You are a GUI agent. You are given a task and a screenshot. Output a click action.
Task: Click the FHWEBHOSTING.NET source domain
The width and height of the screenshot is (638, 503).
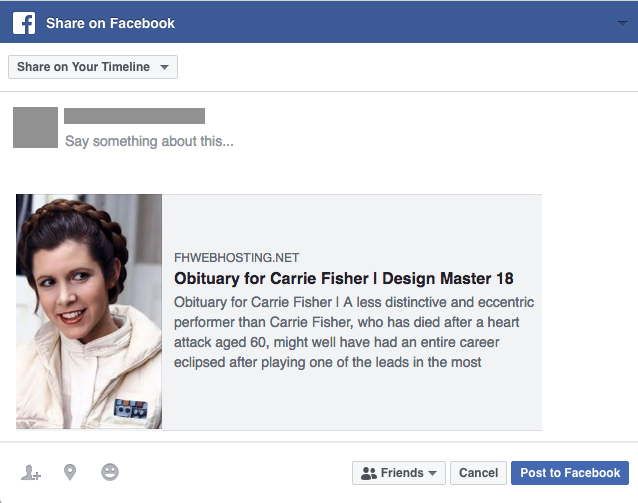tap(236, 258)
